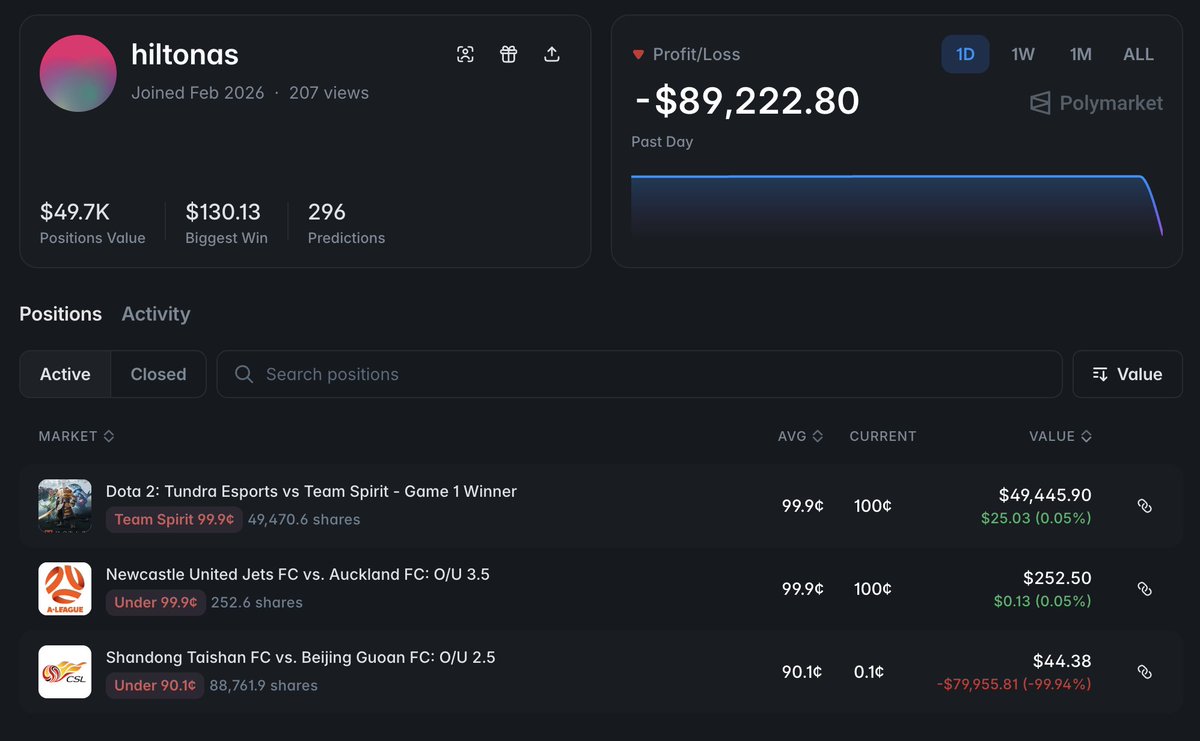Sort by the AVG column header
1200x741 pixels.
(x=800, y=436)
